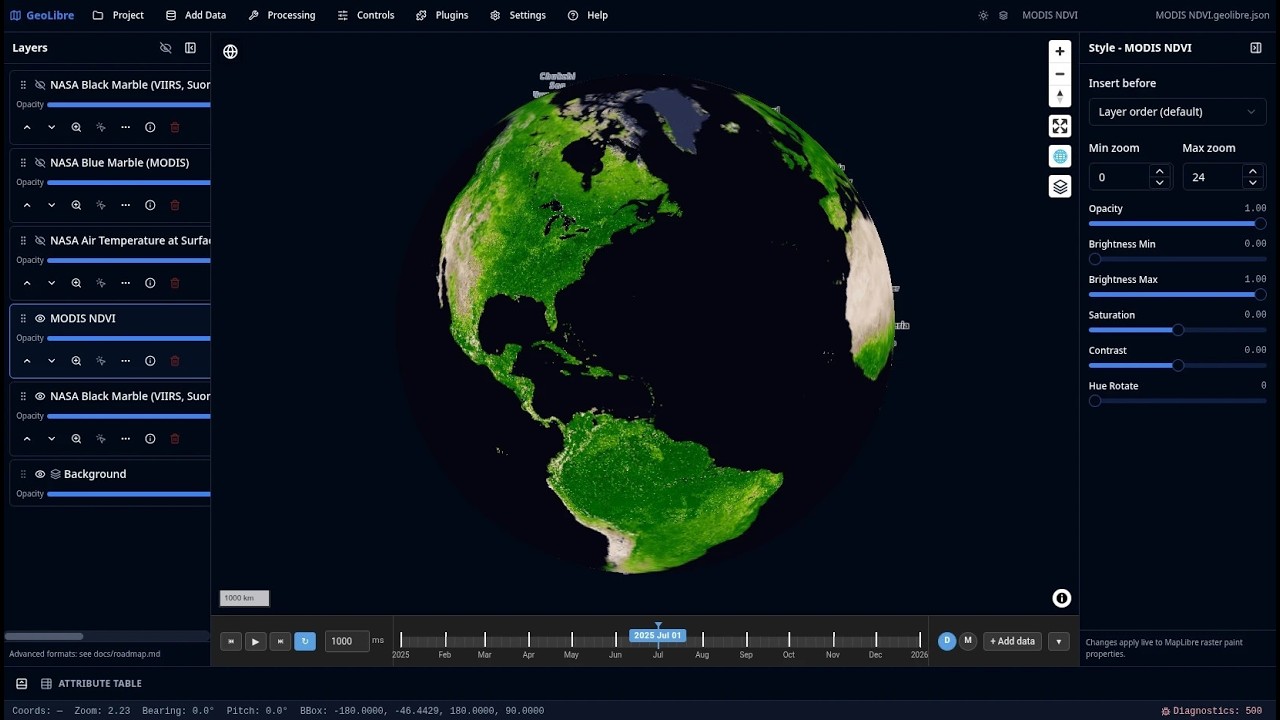The image size is (1280, 720).
Task: Click the GeoLibre logo icon
Action: click(15, 15)
